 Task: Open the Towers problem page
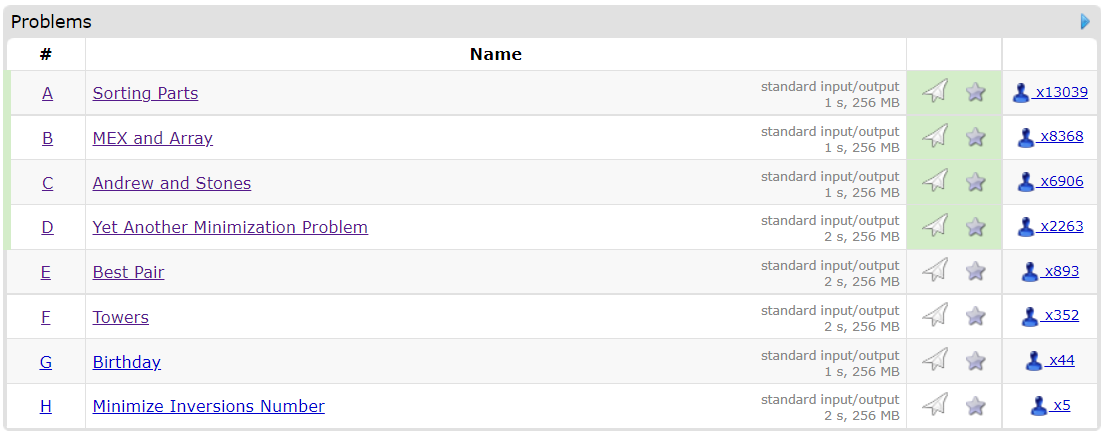pos(121,317)
